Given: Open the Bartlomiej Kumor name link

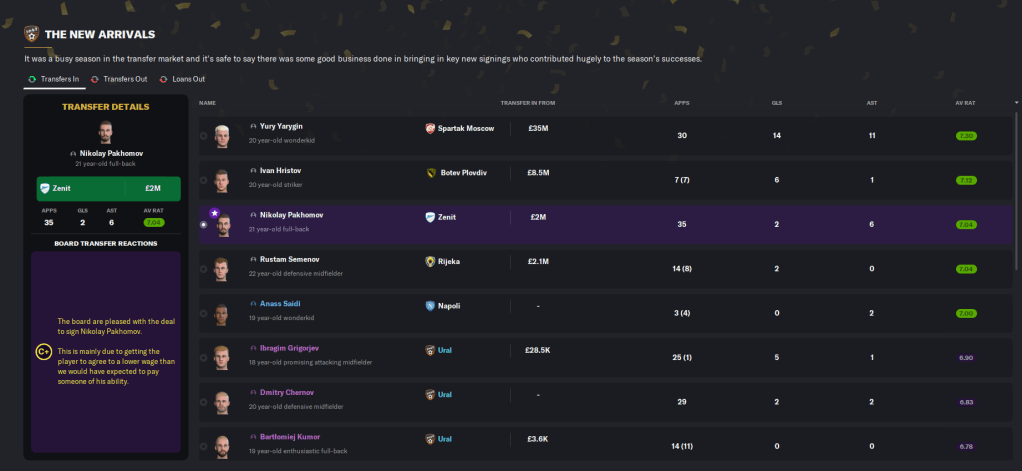Looking at the screenshot, I should (290, 437).
